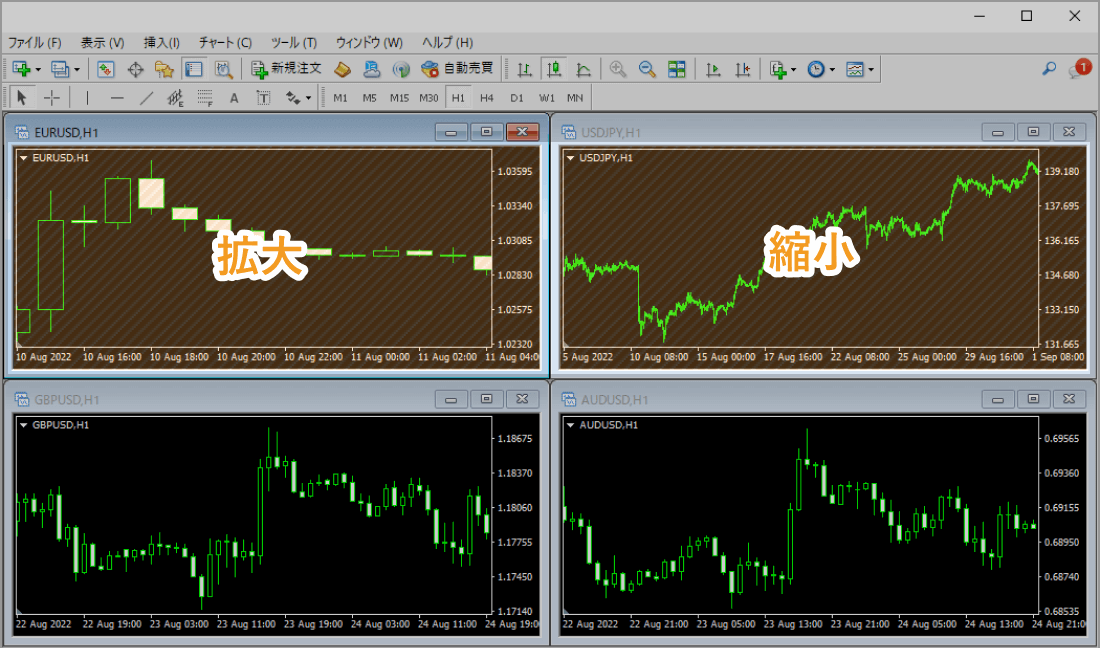Select the H4 timeframe button
The width and height of the screenshot is (1100, 648).
coord(487,98)
